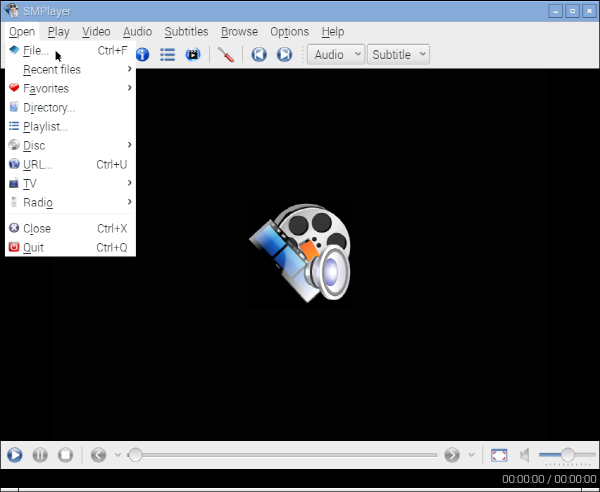Click the blue information icon in toolbar
The width and height of the screenshot is (600, 492).
pyautogui.click(x=142, y=54)
